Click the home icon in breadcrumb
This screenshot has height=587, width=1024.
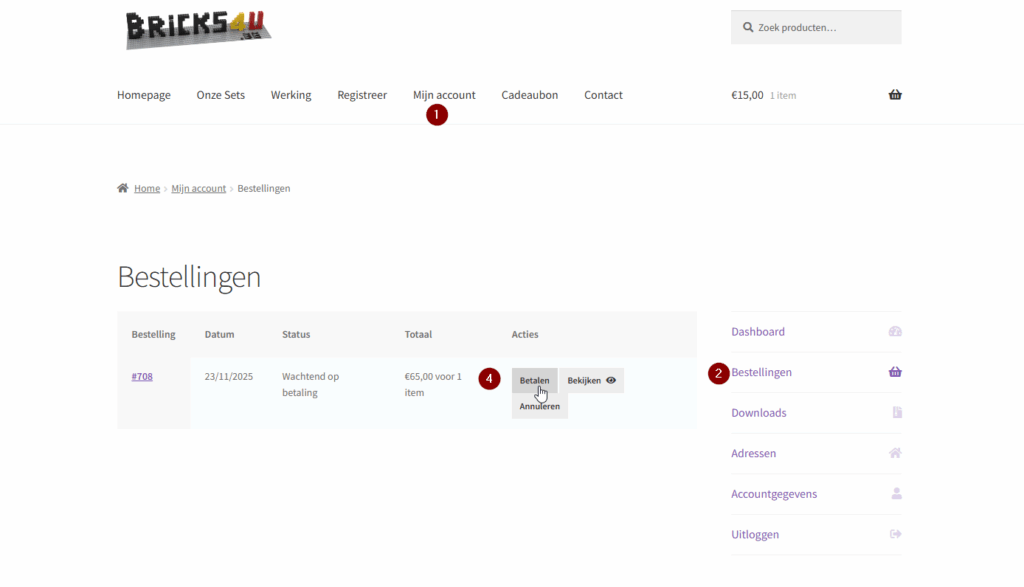pyautogui.click(x=123, y=188)
